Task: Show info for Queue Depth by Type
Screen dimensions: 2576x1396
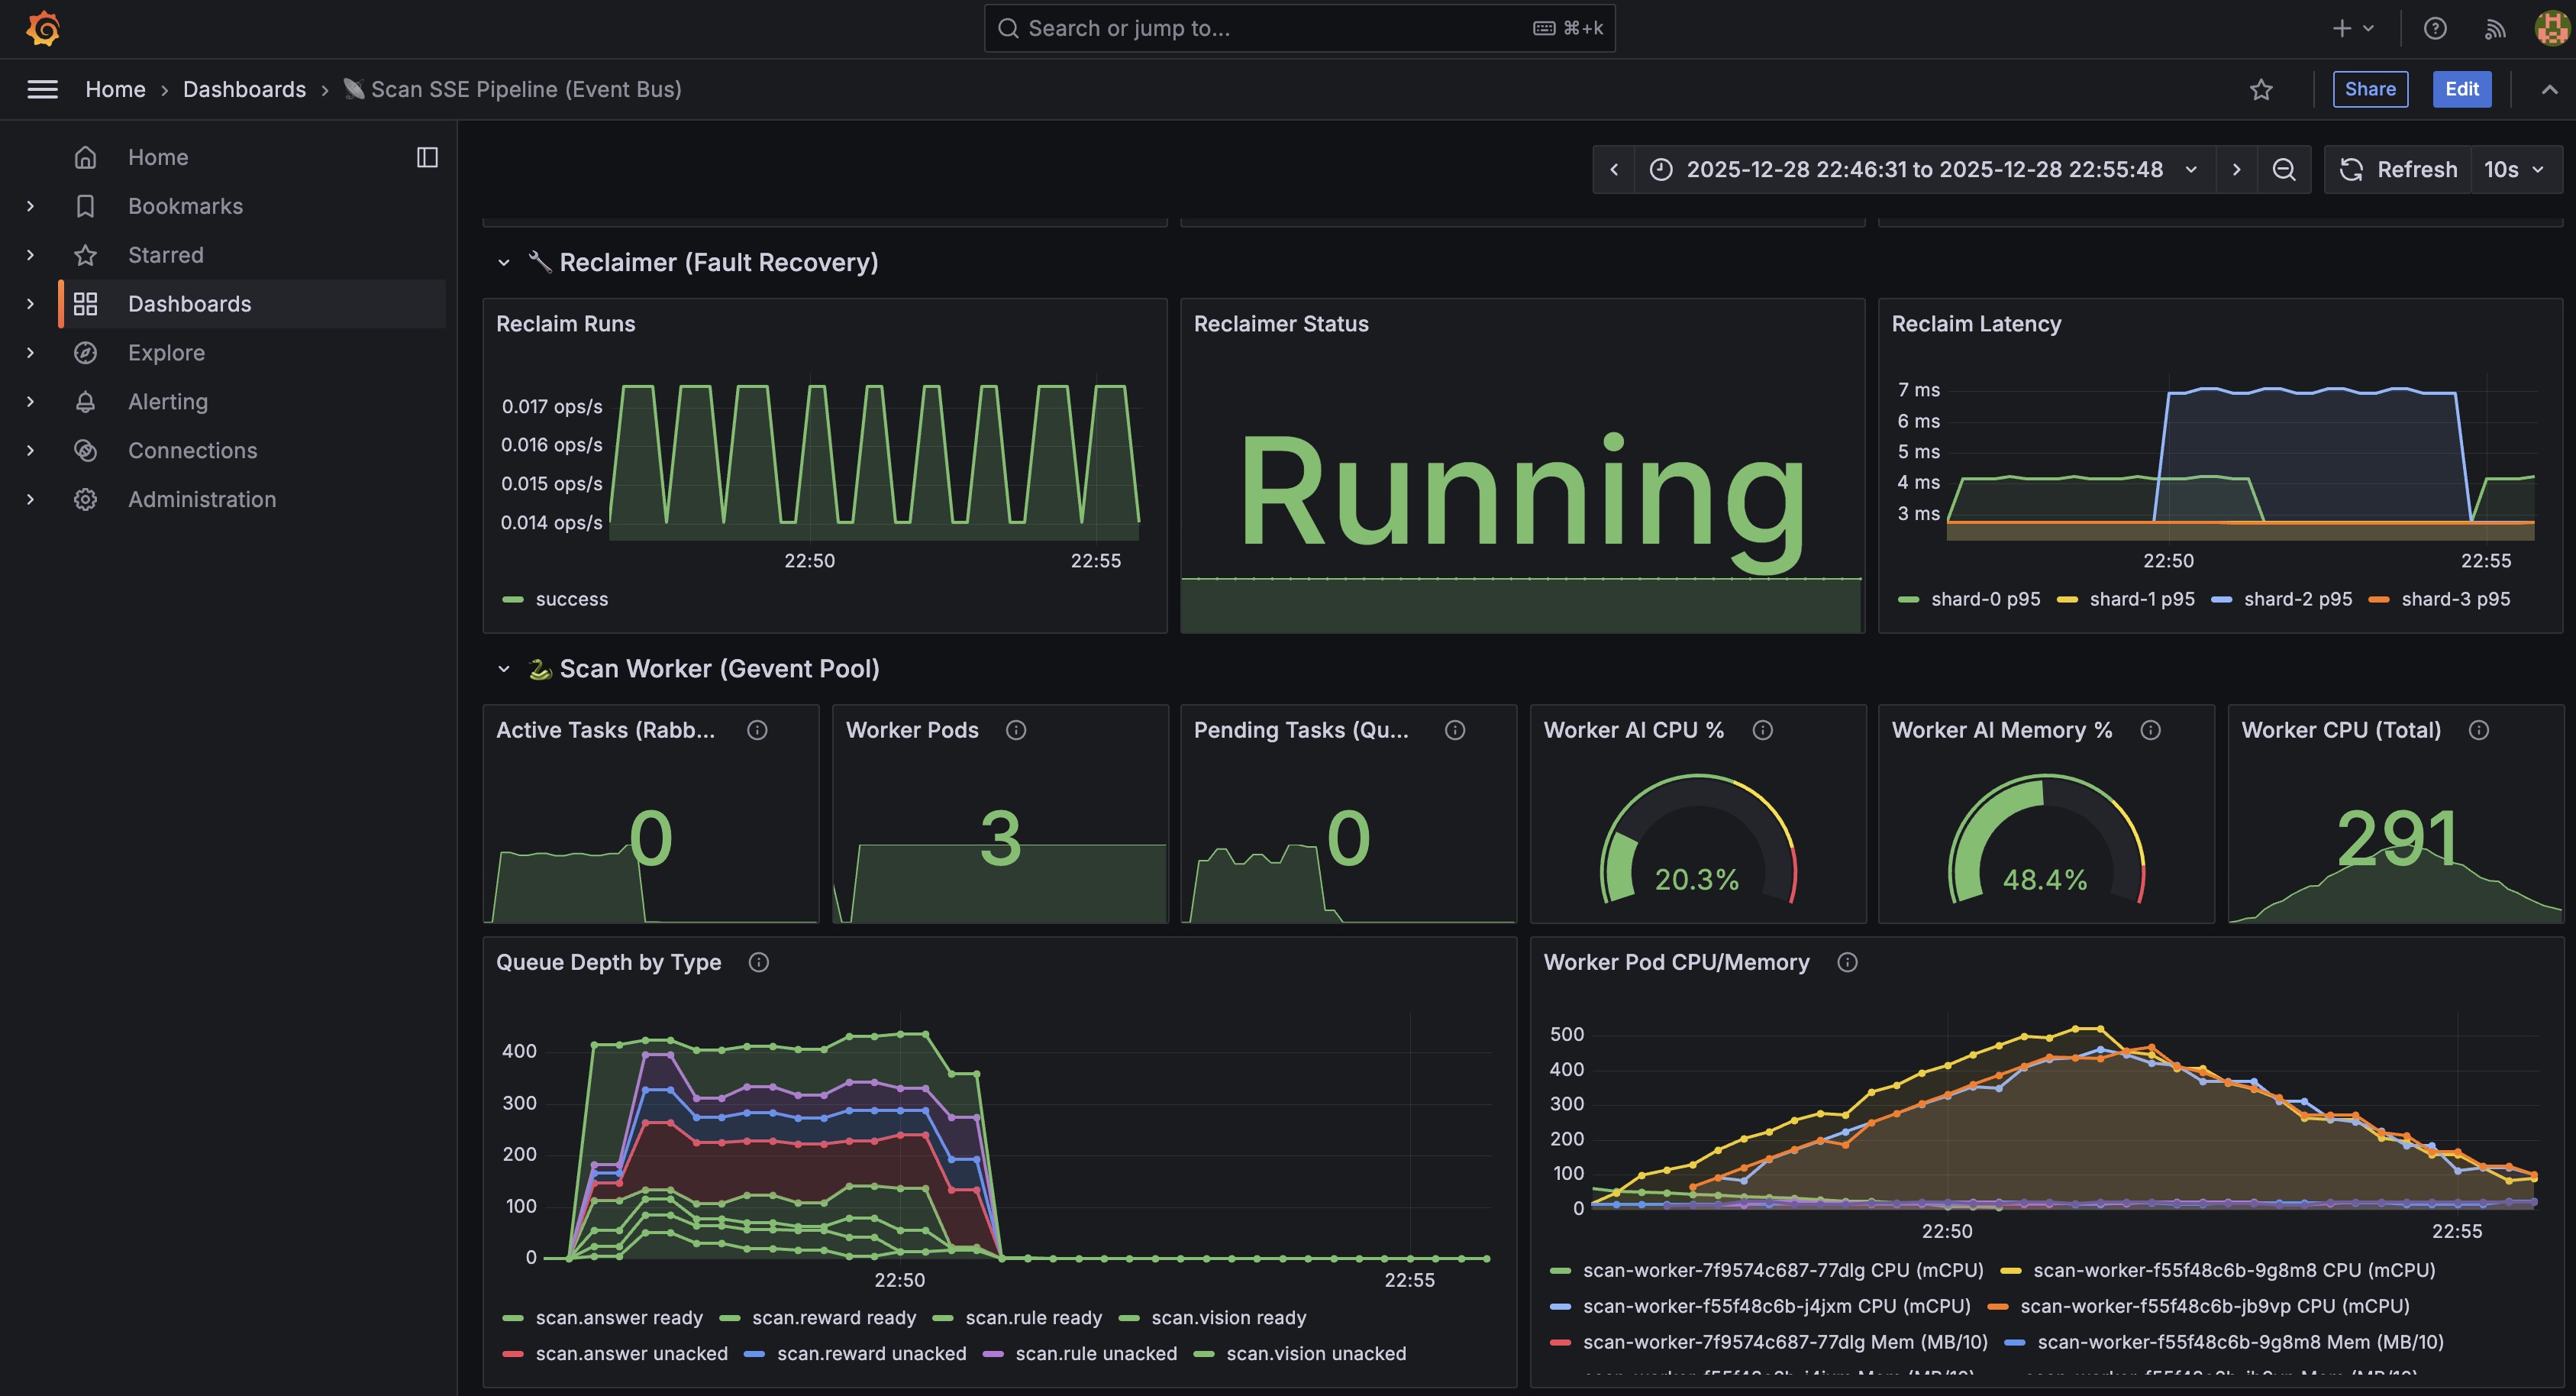Action: pos(759,962)
